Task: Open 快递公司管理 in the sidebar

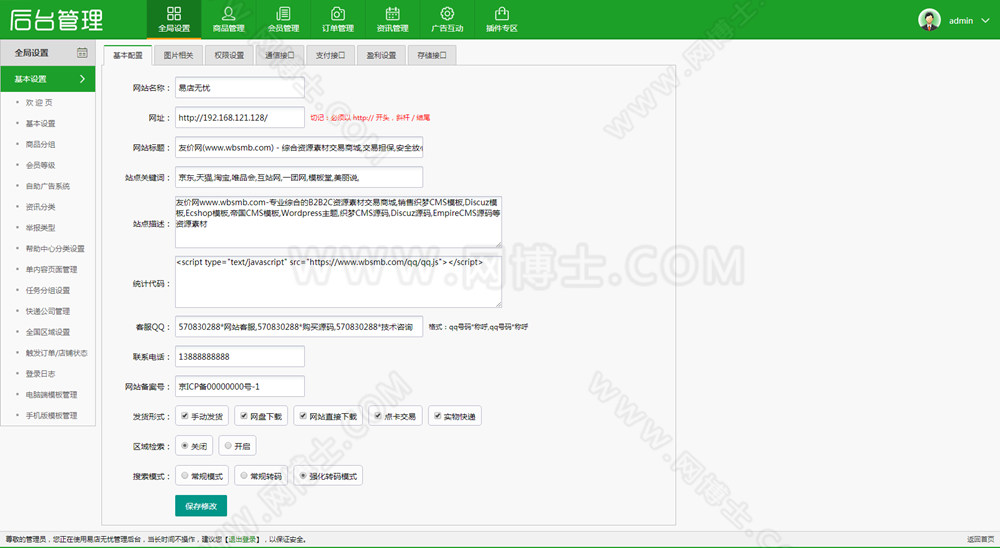Action: 48,311
